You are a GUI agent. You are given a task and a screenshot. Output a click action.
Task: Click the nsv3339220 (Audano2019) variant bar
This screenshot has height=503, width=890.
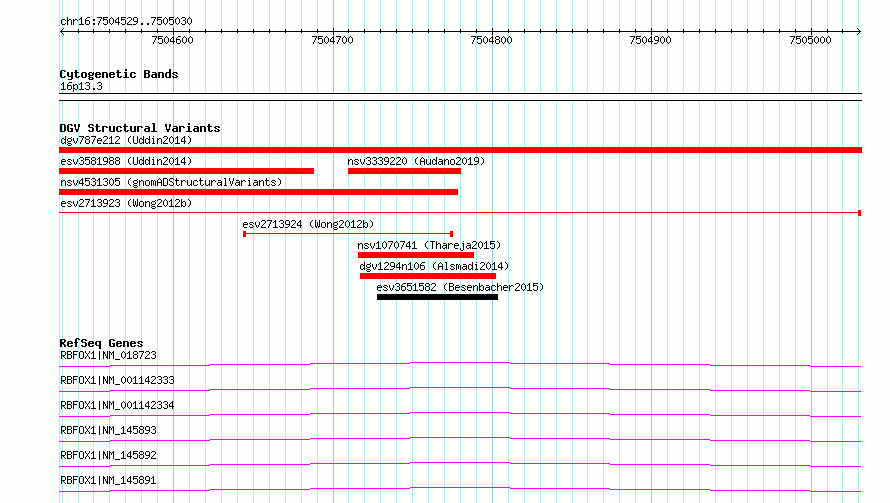pos(404,171)
